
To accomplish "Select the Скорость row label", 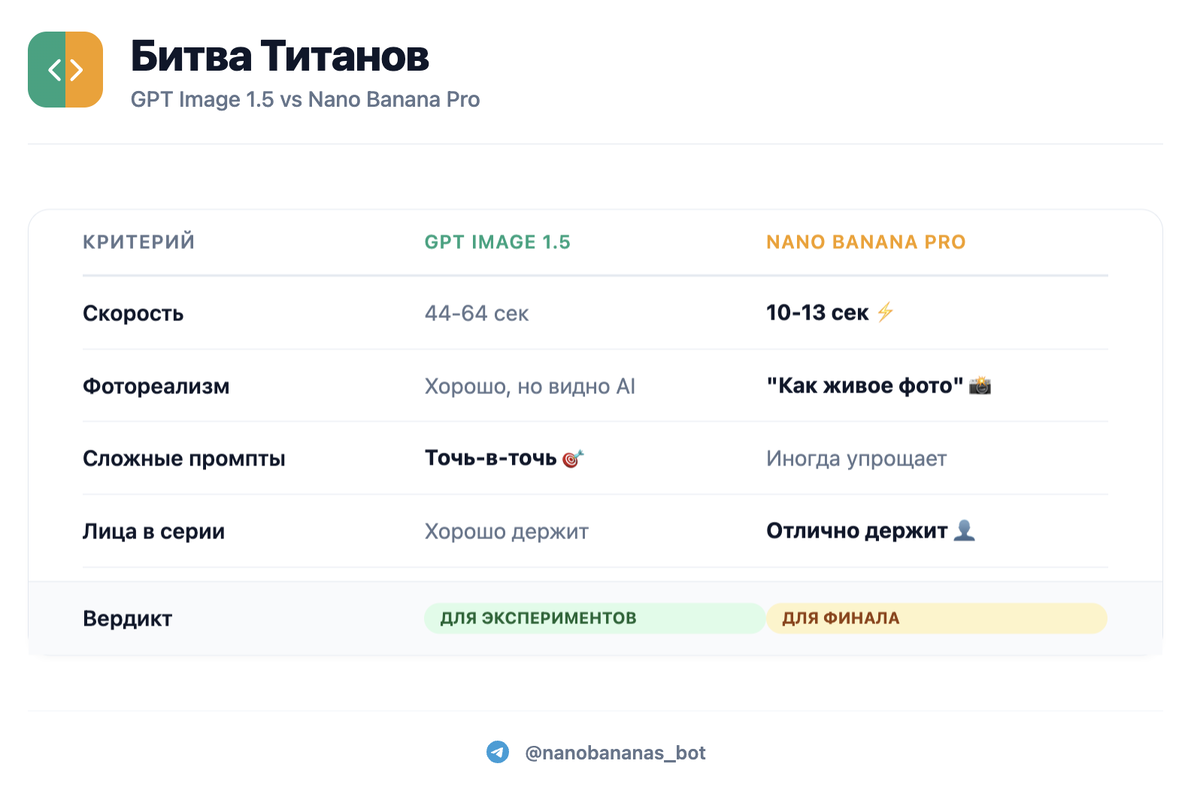I will coord(133,313).
